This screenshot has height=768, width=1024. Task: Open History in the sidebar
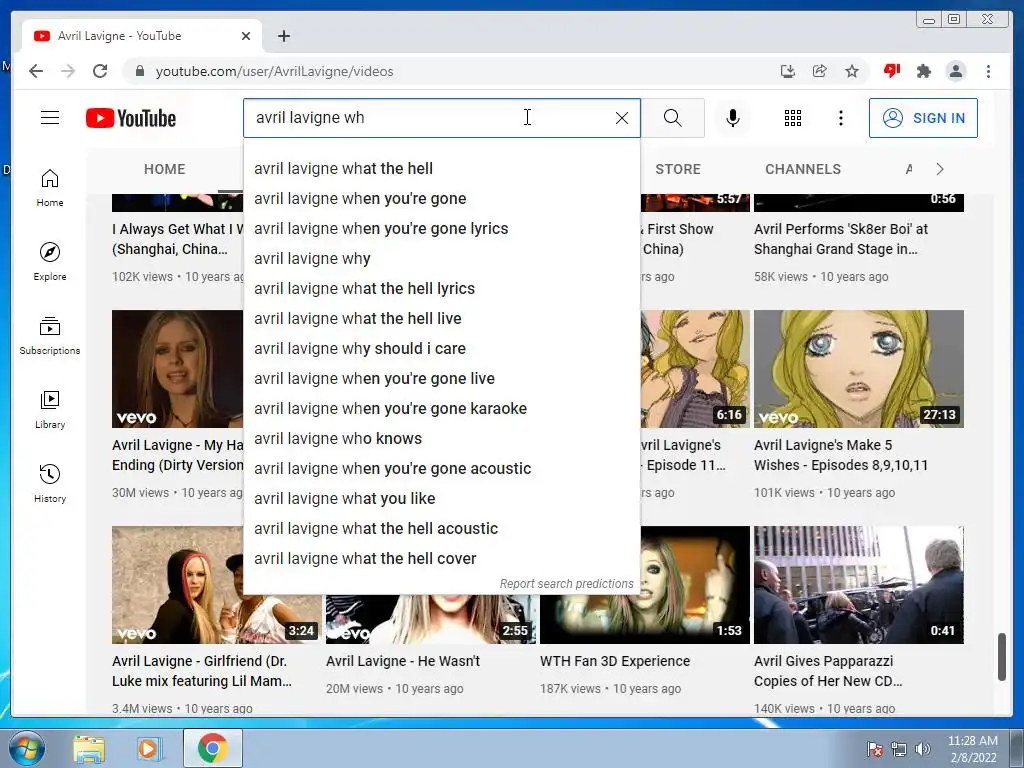point(50,483)
